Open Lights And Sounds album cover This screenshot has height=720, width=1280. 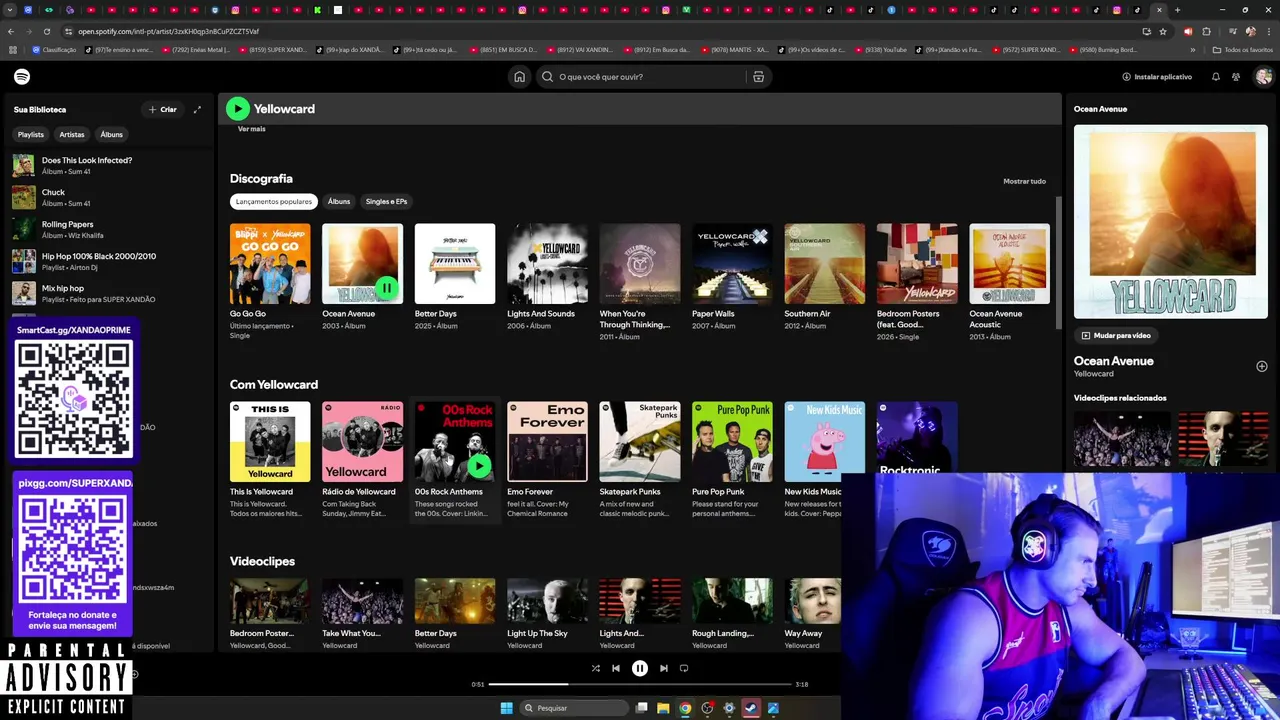547,263
